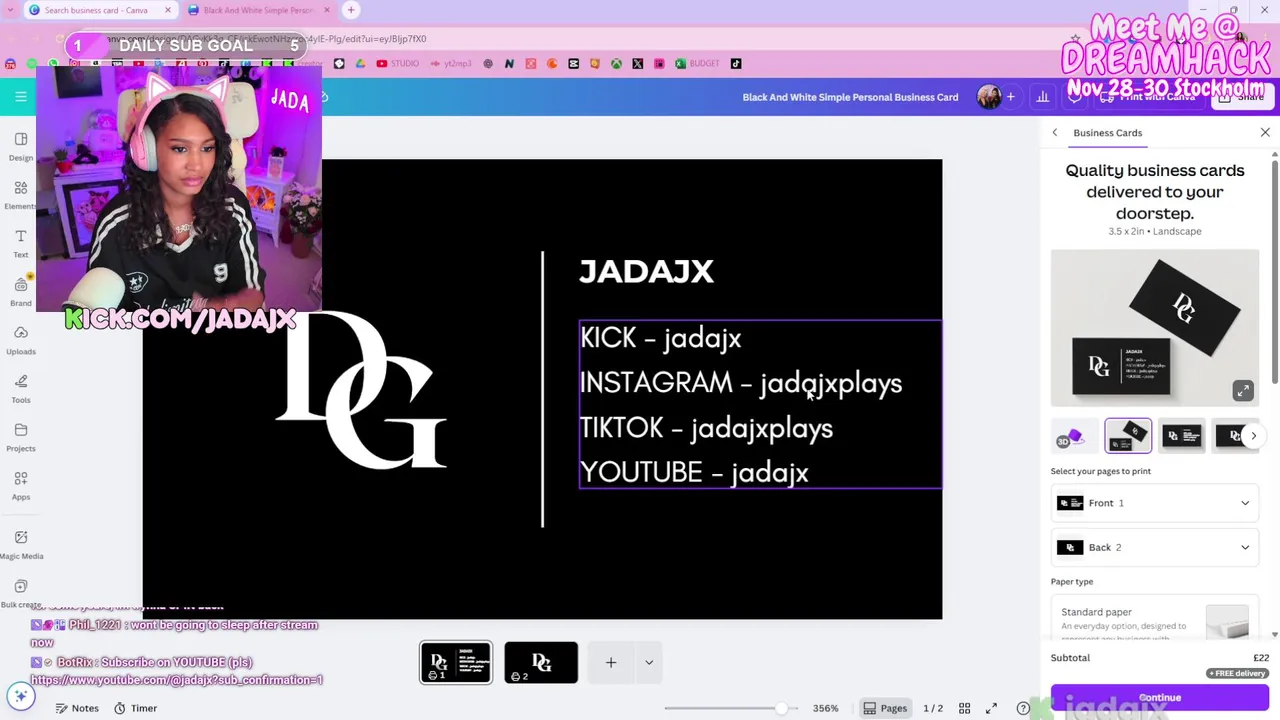The height and width of the screenshot is (720, 1280).
Task: Select the 3D preview thumbnail
Action: pos(1073,436)
